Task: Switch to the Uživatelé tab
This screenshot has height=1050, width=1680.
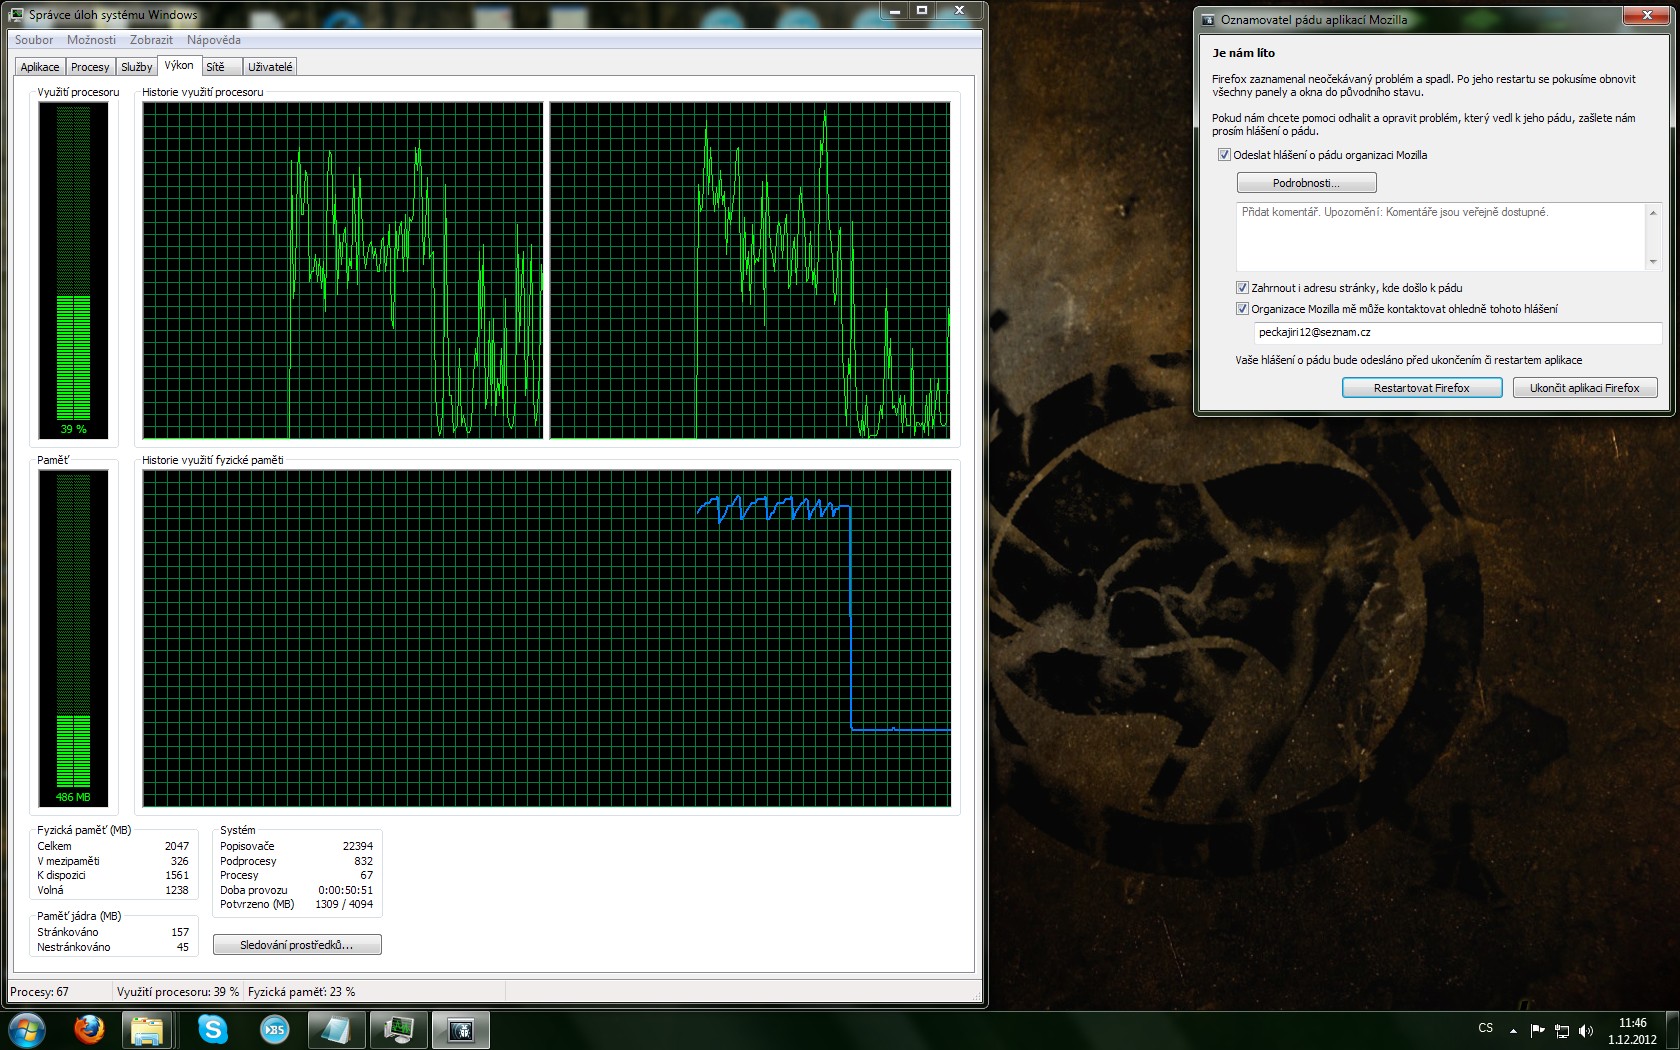Action: (270, 67)
